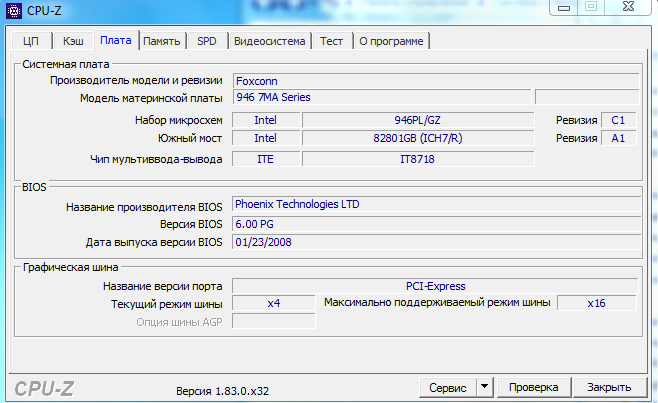This screenshot has width=658, height=403.
Task: Click the IT8718 chip value
Action: pyautogui.click(x=418, y=159)
